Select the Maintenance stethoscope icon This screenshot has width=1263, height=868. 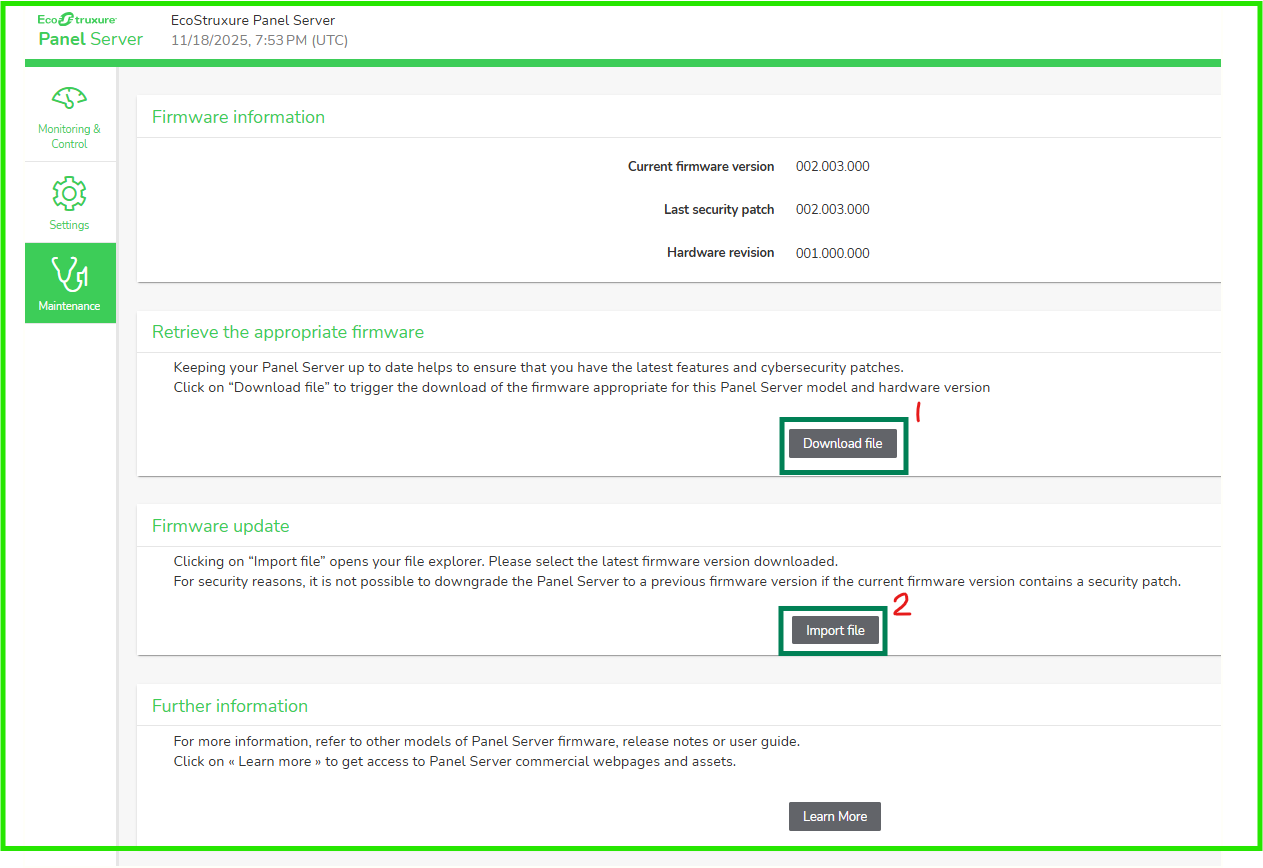point(69,273)
